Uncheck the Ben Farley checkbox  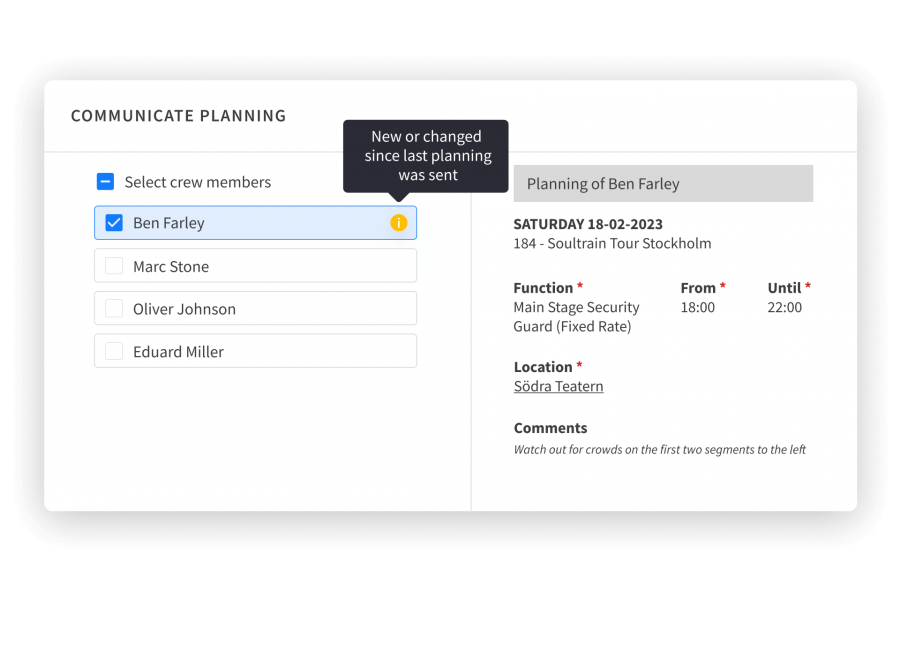click(x=114, y=223)
